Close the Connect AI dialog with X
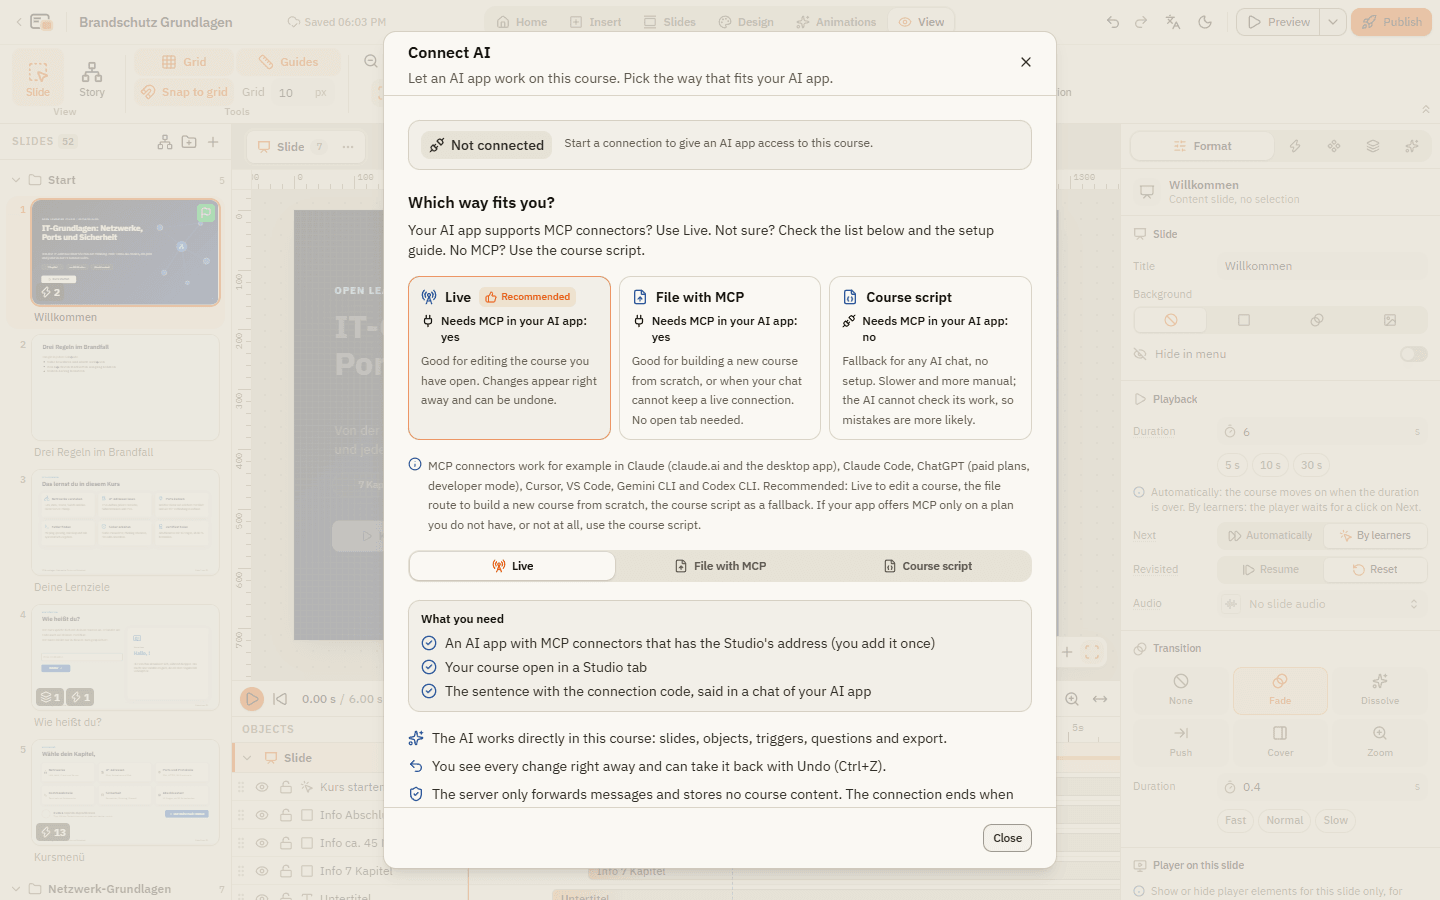 pyautogui.click(x=1025, y=62)
